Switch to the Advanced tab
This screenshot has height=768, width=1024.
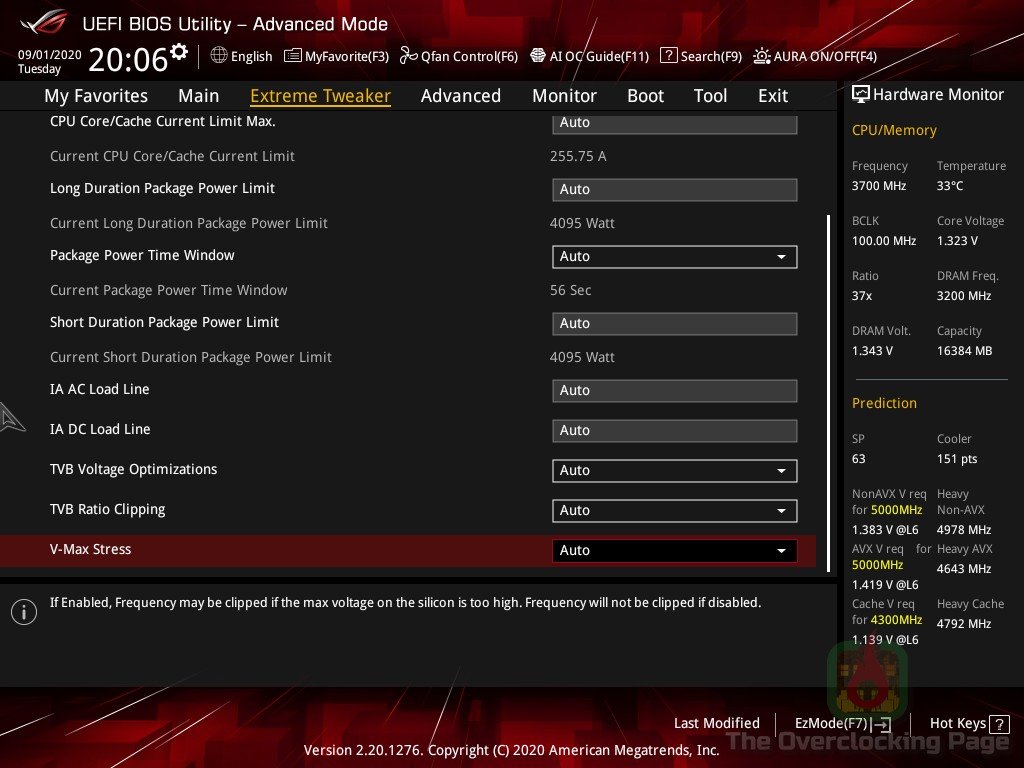[460, 95]
